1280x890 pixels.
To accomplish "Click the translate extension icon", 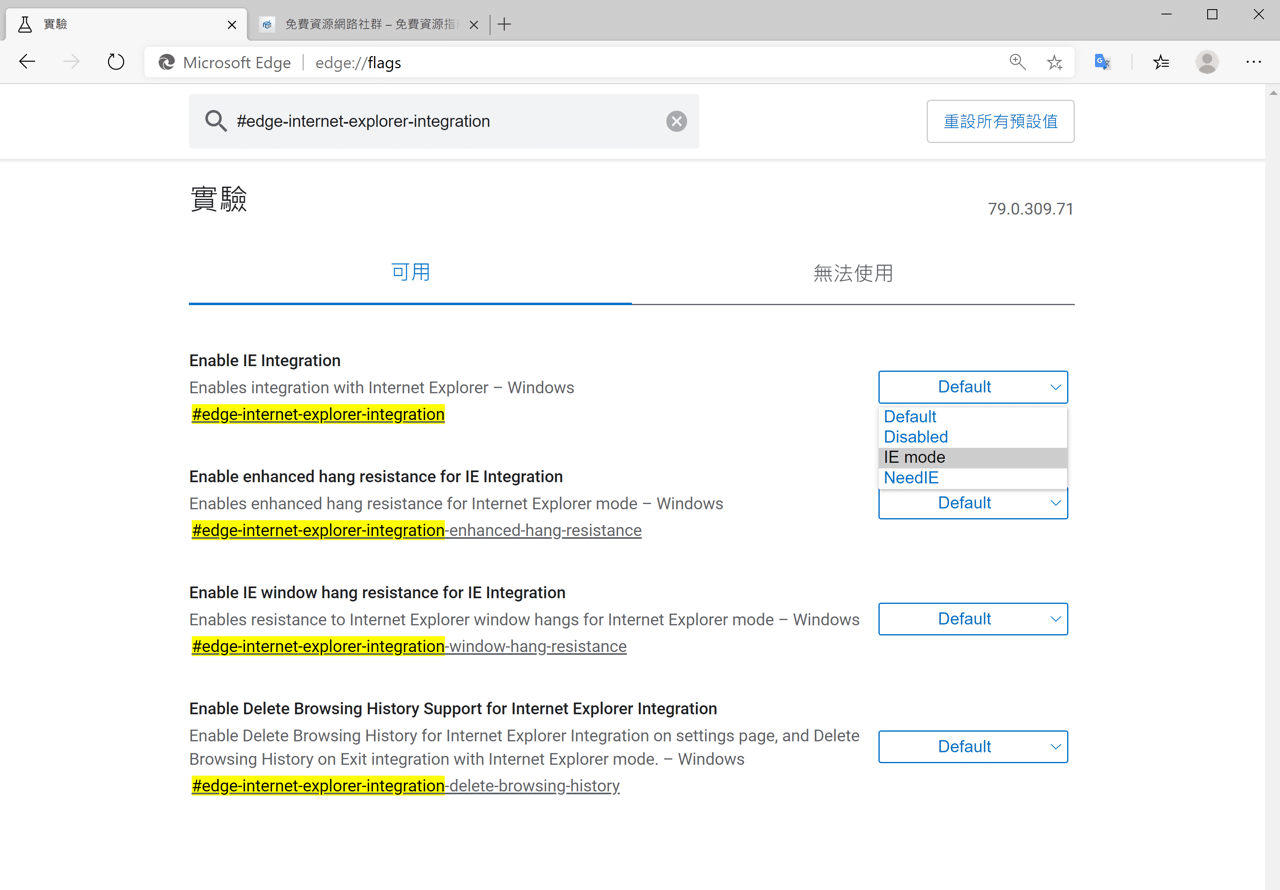I will pyautogui.click(x=1103, y=62).
